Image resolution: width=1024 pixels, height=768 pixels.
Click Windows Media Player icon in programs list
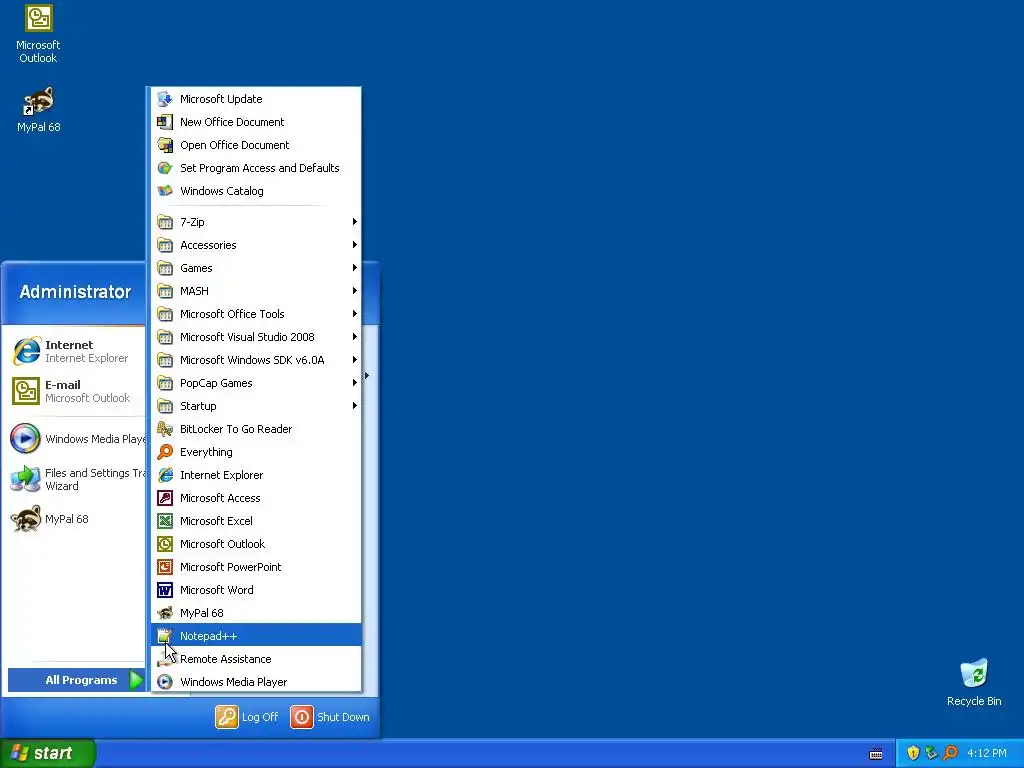pyautogui.click(x=165, y=682)
